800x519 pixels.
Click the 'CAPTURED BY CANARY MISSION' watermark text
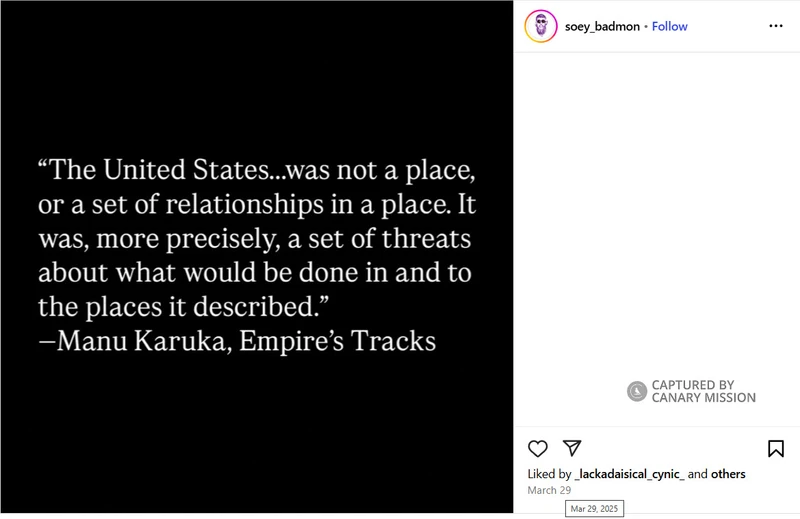703,391
